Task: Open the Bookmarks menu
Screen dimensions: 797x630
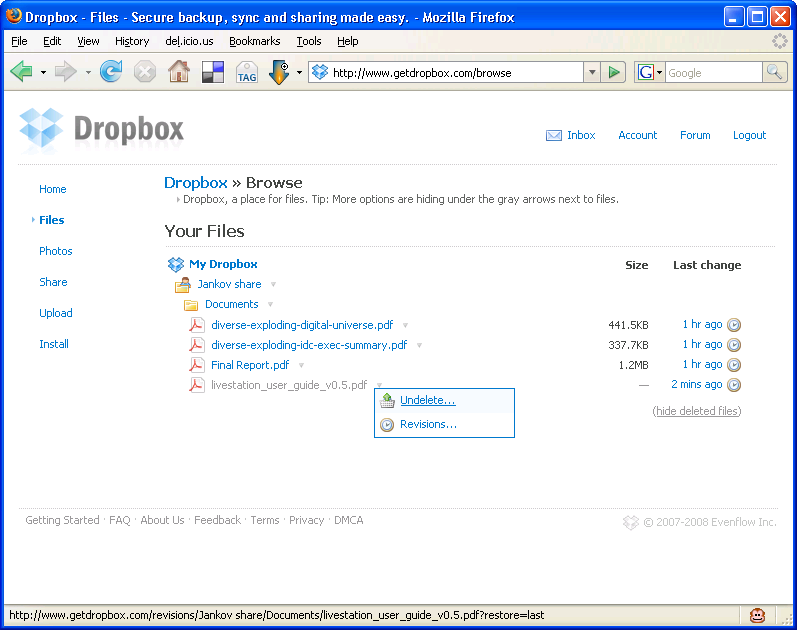Action: click(x=255, y=41)
